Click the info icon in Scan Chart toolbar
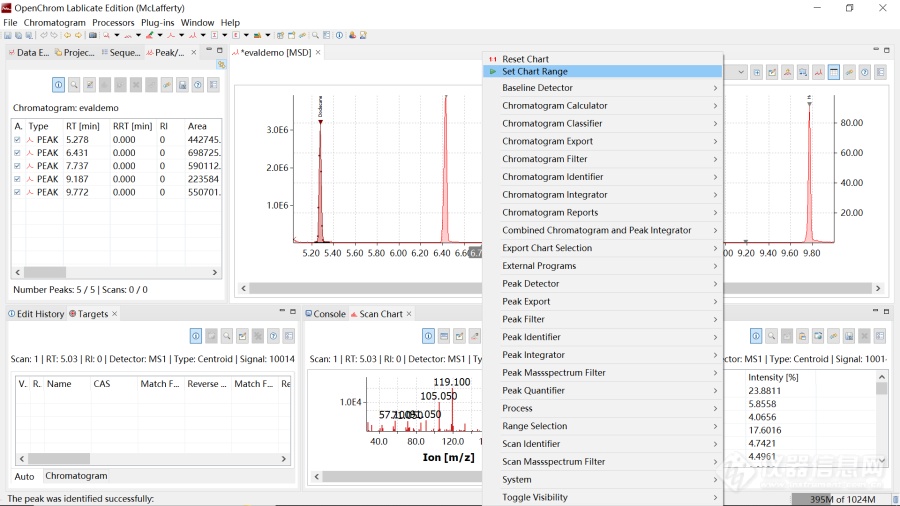This screenshot has height=506, width=900. click(428, 336)
